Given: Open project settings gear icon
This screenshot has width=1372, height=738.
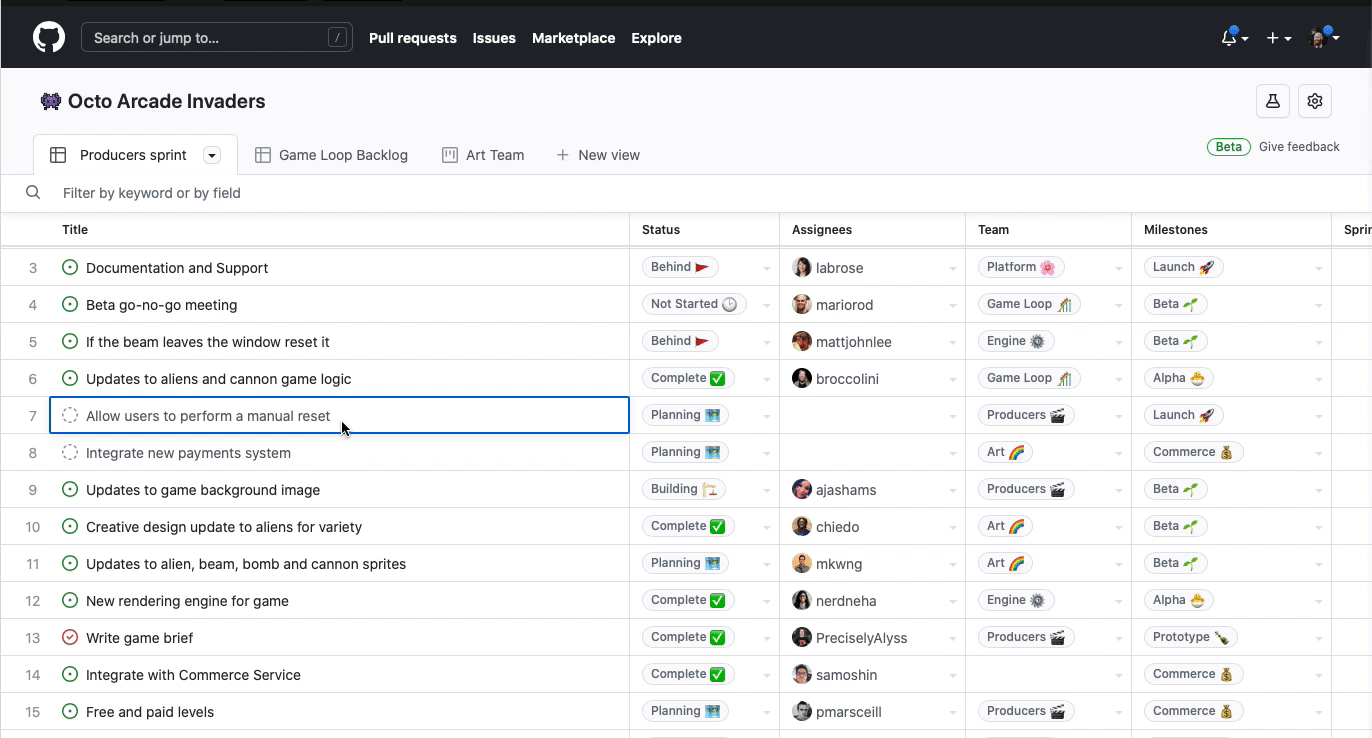Looking at the screenshot, I should pyautogui.click(x=1315, y=101).
